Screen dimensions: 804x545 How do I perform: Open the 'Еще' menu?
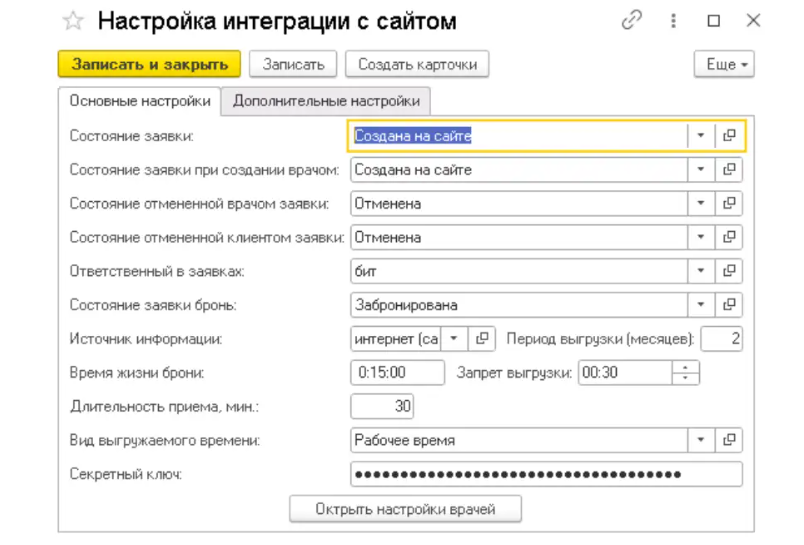[x=724, y=64]
